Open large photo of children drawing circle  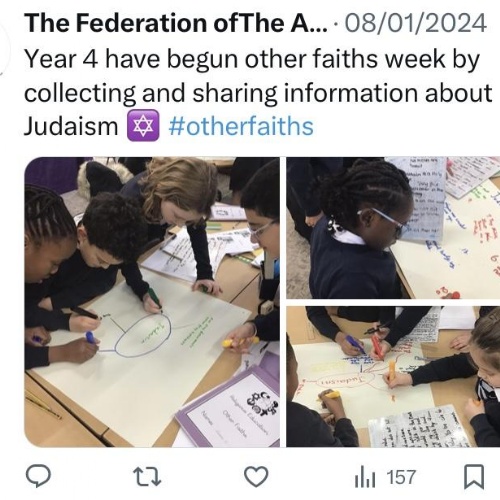pos(152,302)
